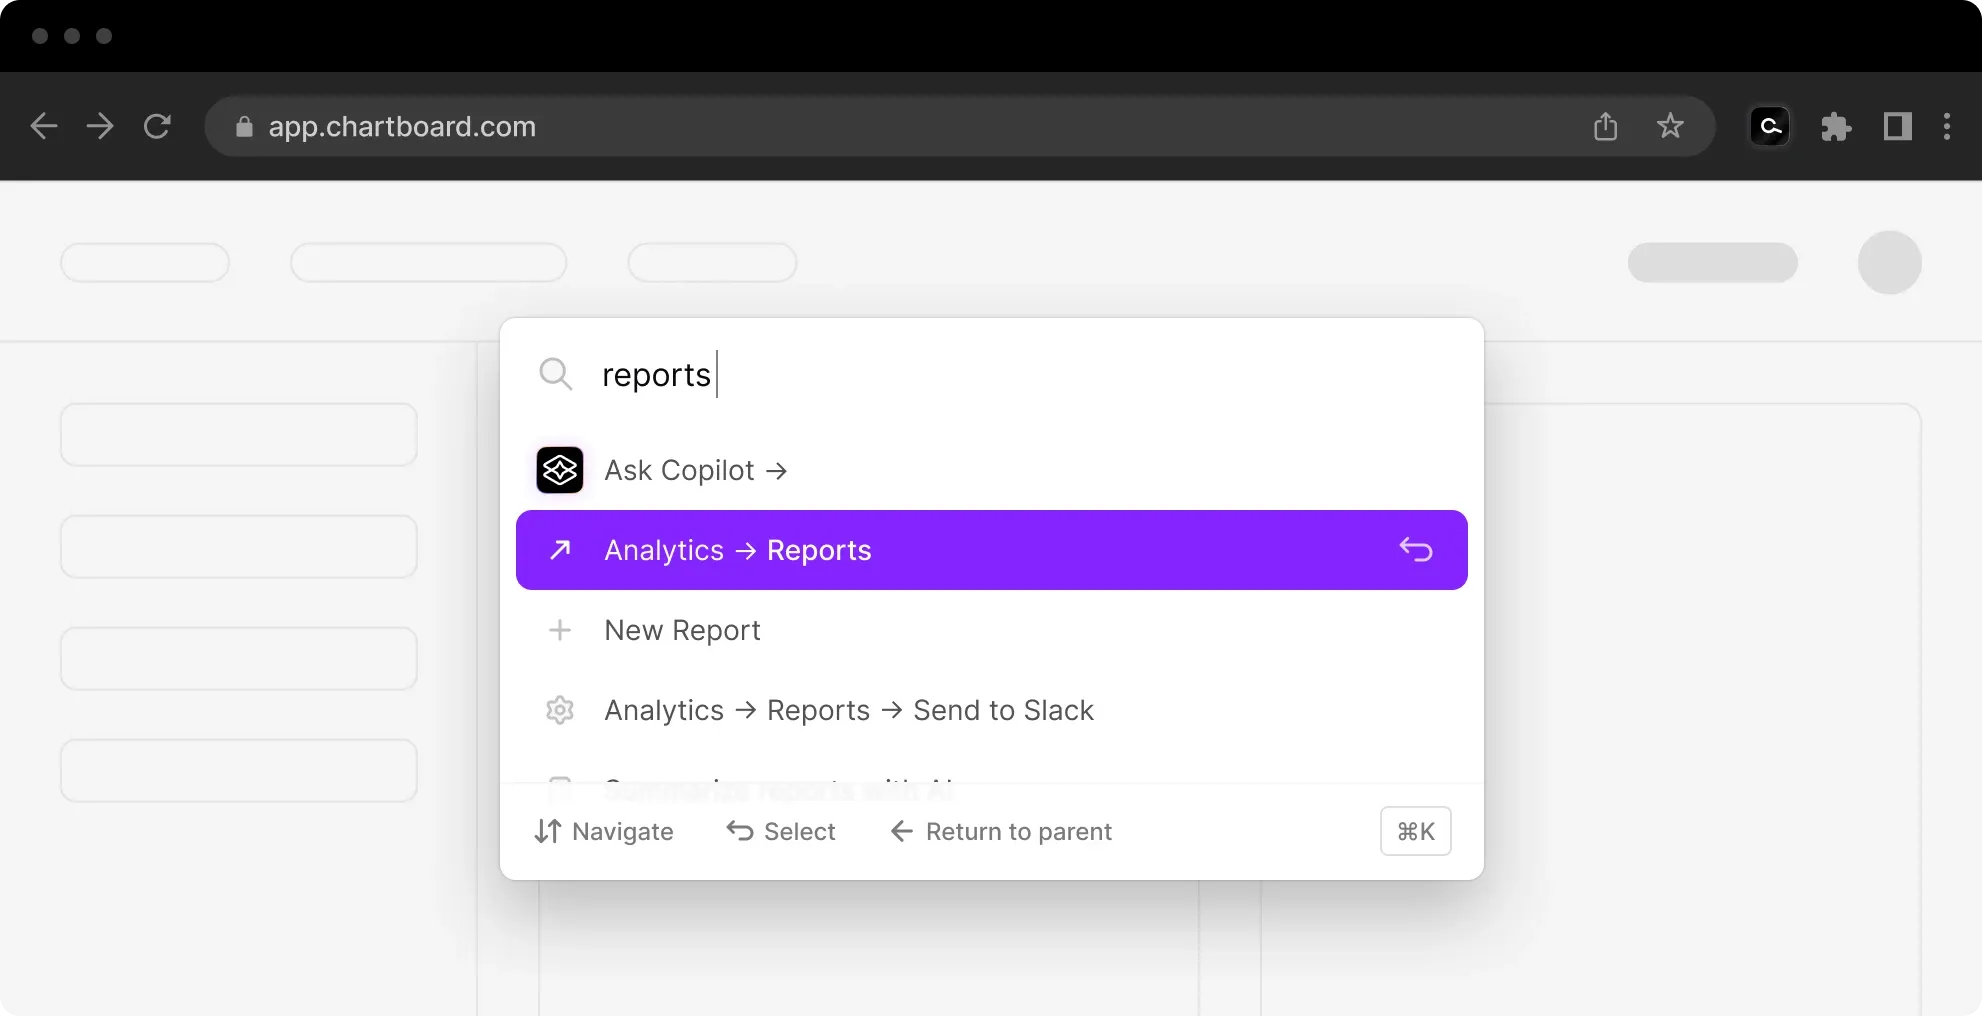
Task: Click the browser forward arrow
Action: tap(100, 126)
